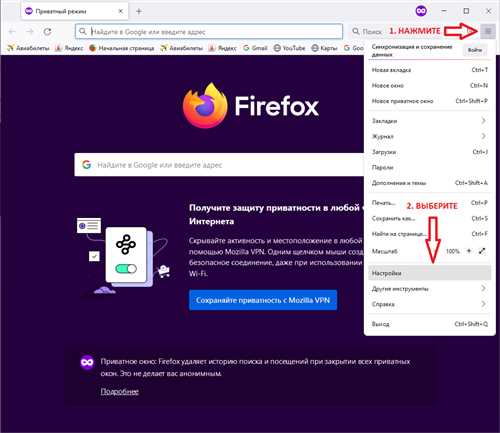Click the Google search field on page
This screenshot has height=433, width=500.
click(x=219, y=165)
